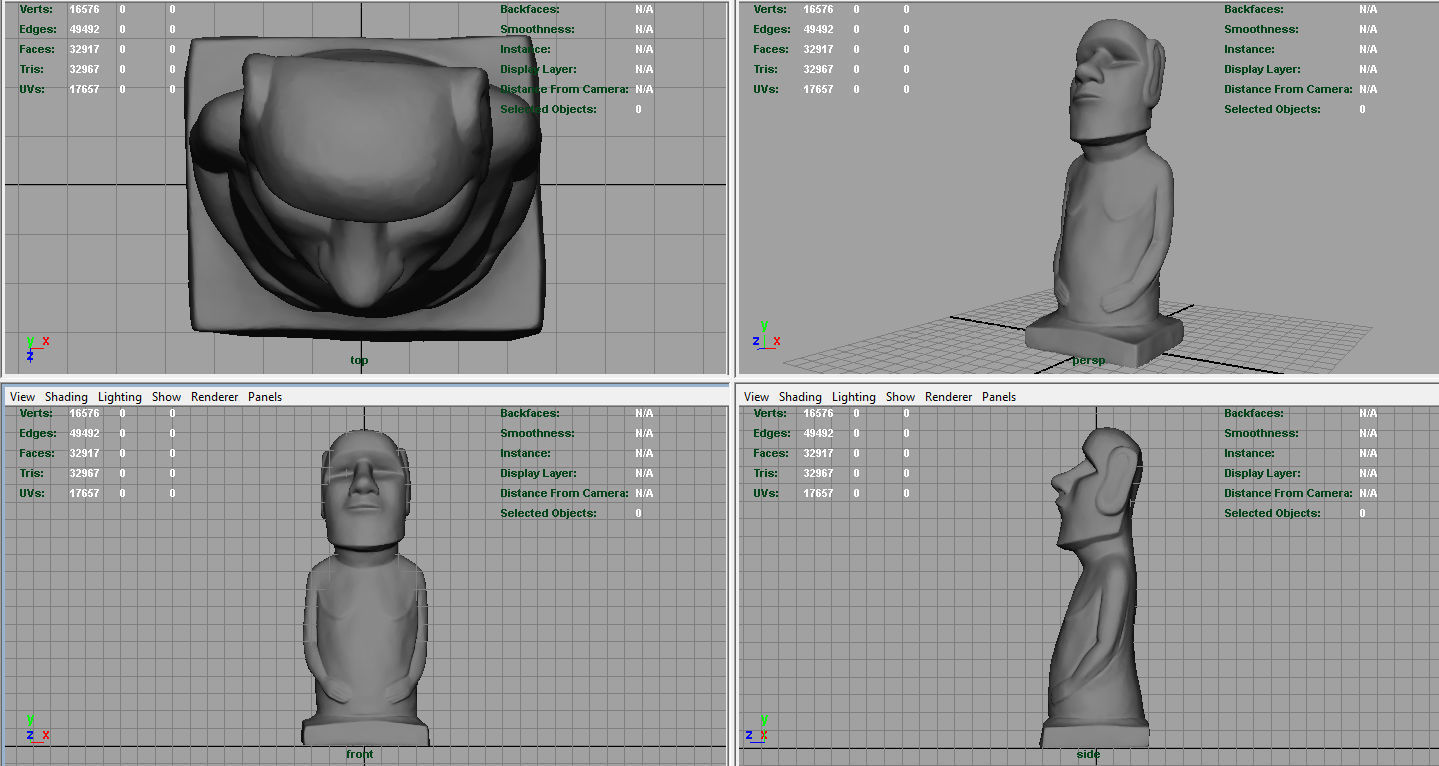
Task: Click the "Display Layer:" label in the front viewport
Action: point(538,473)
